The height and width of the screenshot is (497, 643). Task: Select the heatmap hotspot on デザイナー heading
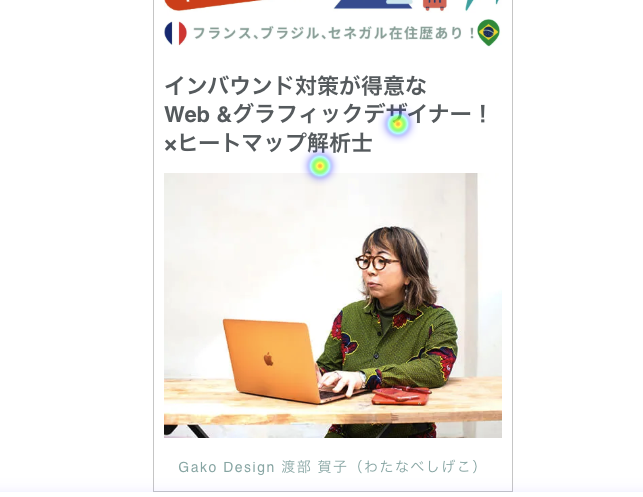pos(397,124)
